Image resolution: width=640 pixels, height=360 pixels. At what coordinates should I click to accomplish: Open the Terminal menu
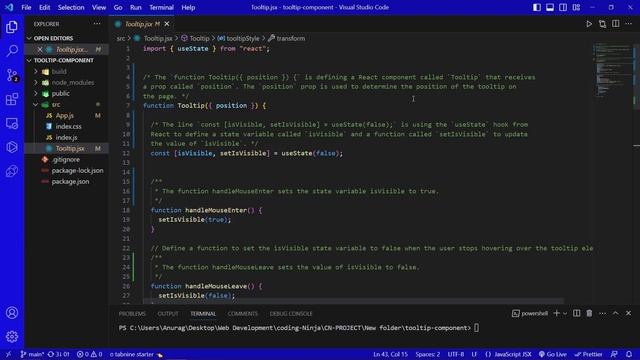[x=161, y=7]
